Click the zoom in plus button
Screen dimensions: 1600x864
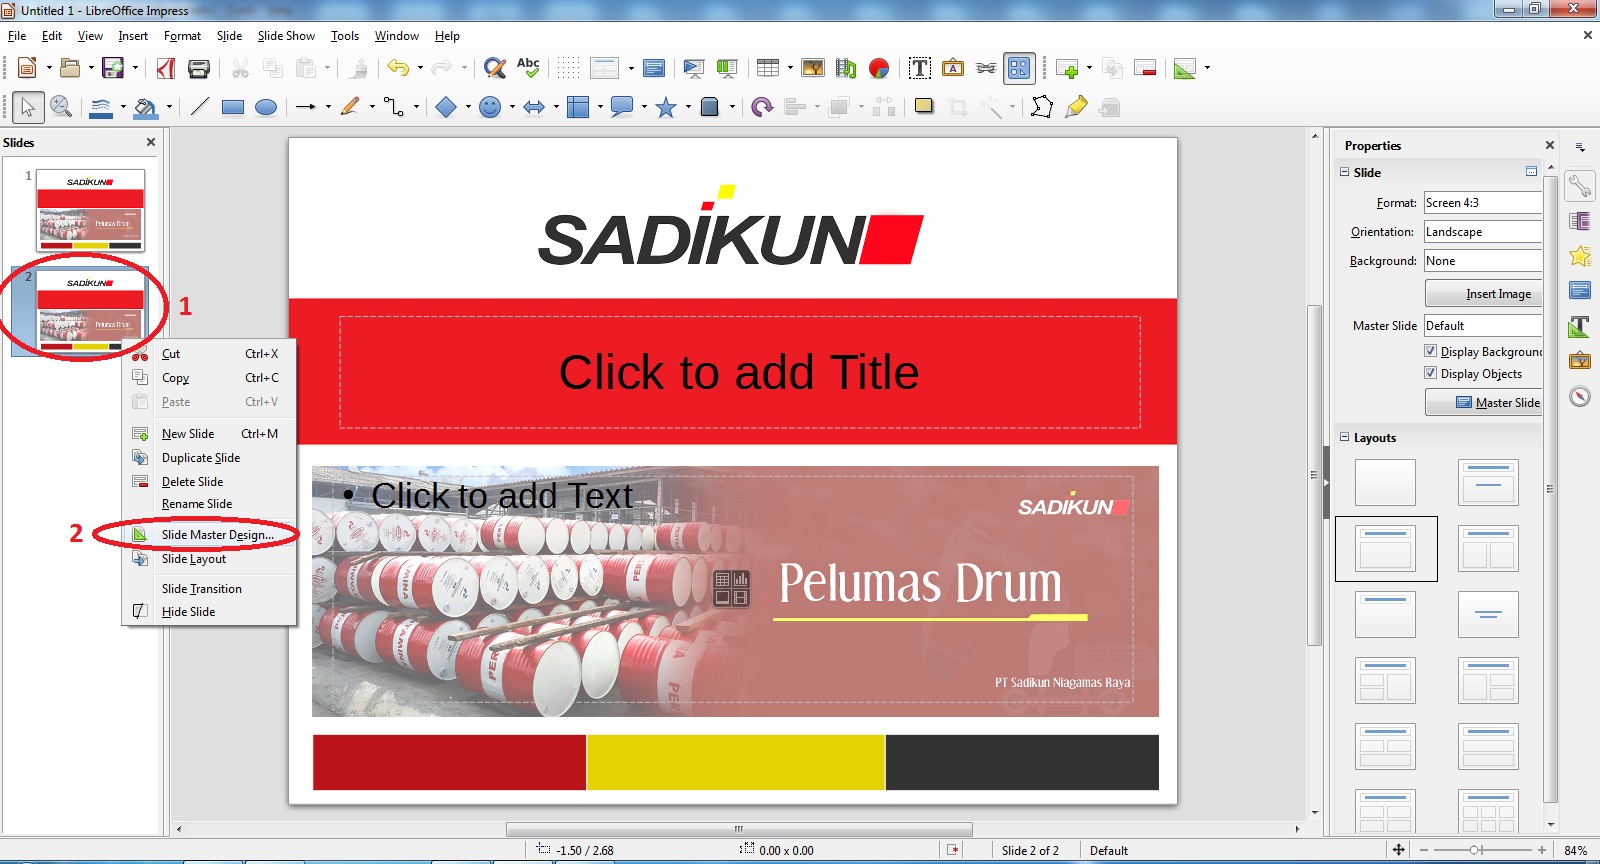pos(1542,850)
